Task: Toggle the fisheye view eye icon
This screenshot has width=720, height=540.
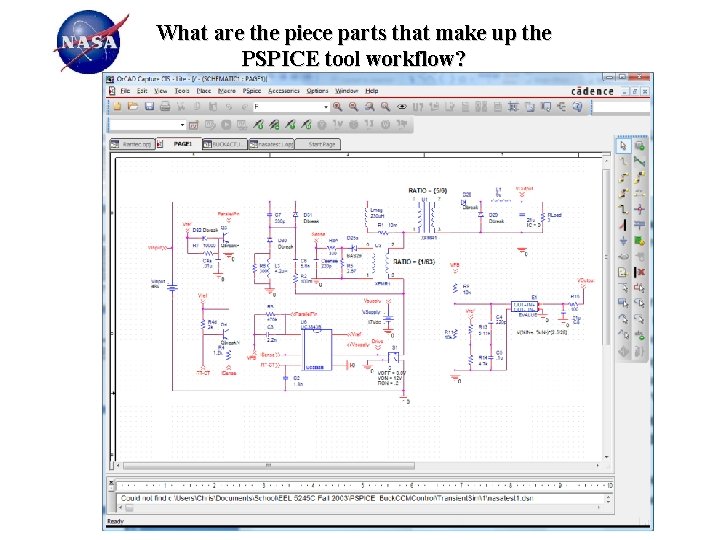Action: pos(402,107)
